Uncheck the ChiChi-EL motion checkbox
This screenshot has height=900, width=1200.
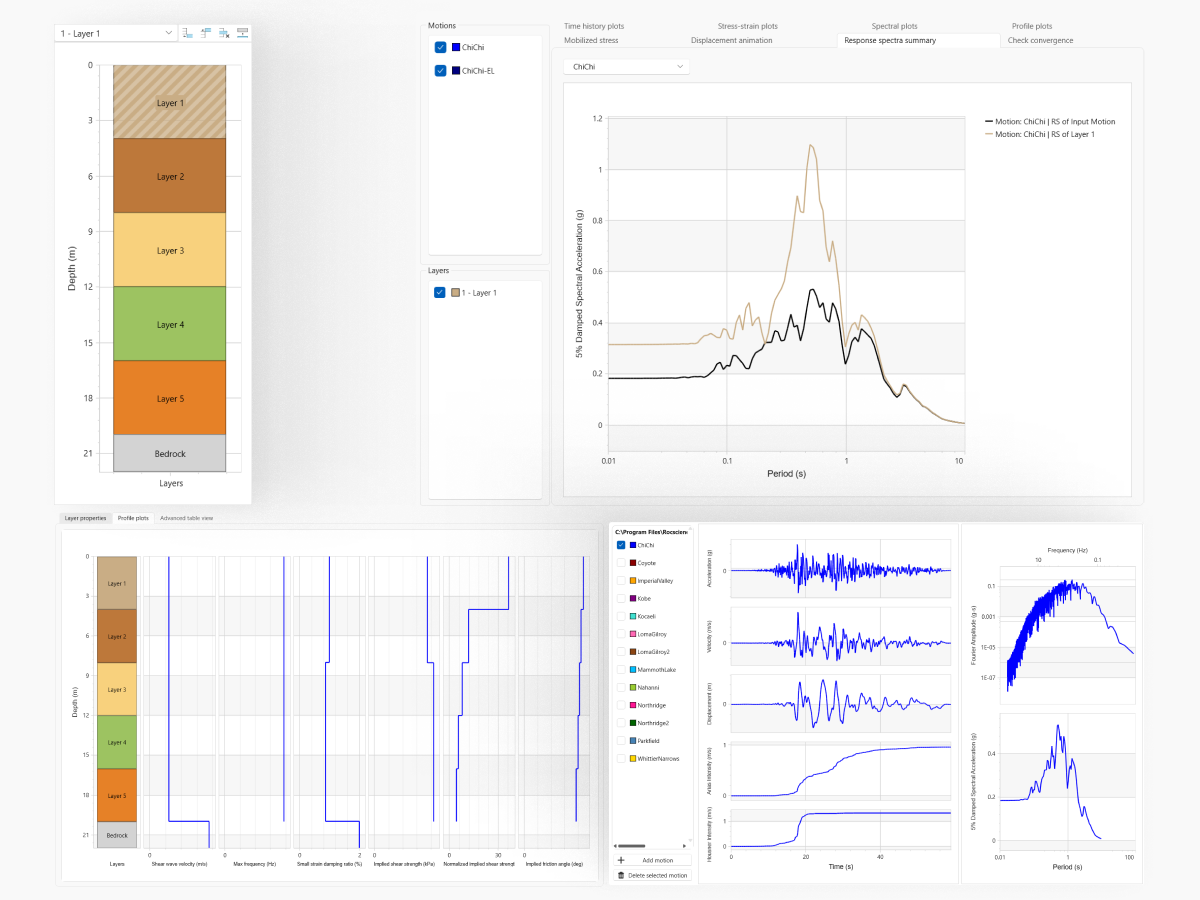440,71
